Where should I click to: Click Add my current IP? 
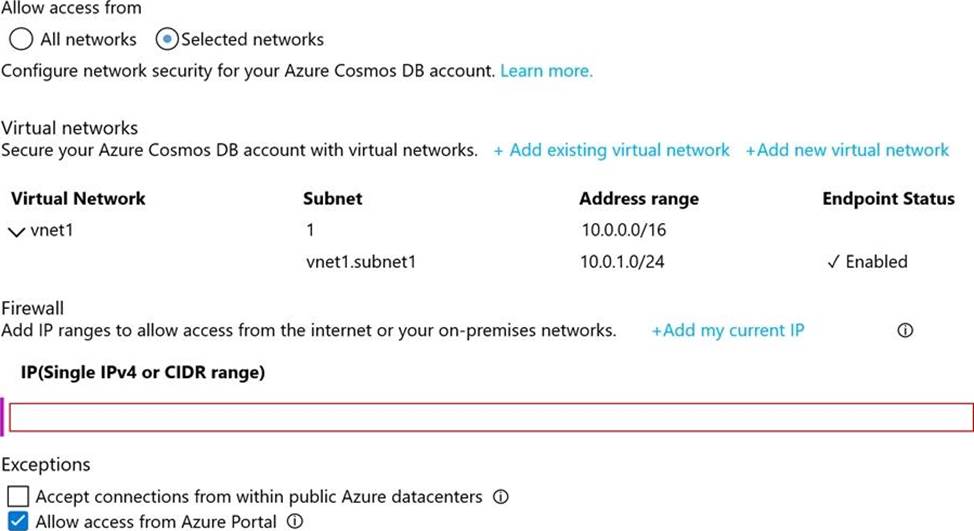(727, 330)
